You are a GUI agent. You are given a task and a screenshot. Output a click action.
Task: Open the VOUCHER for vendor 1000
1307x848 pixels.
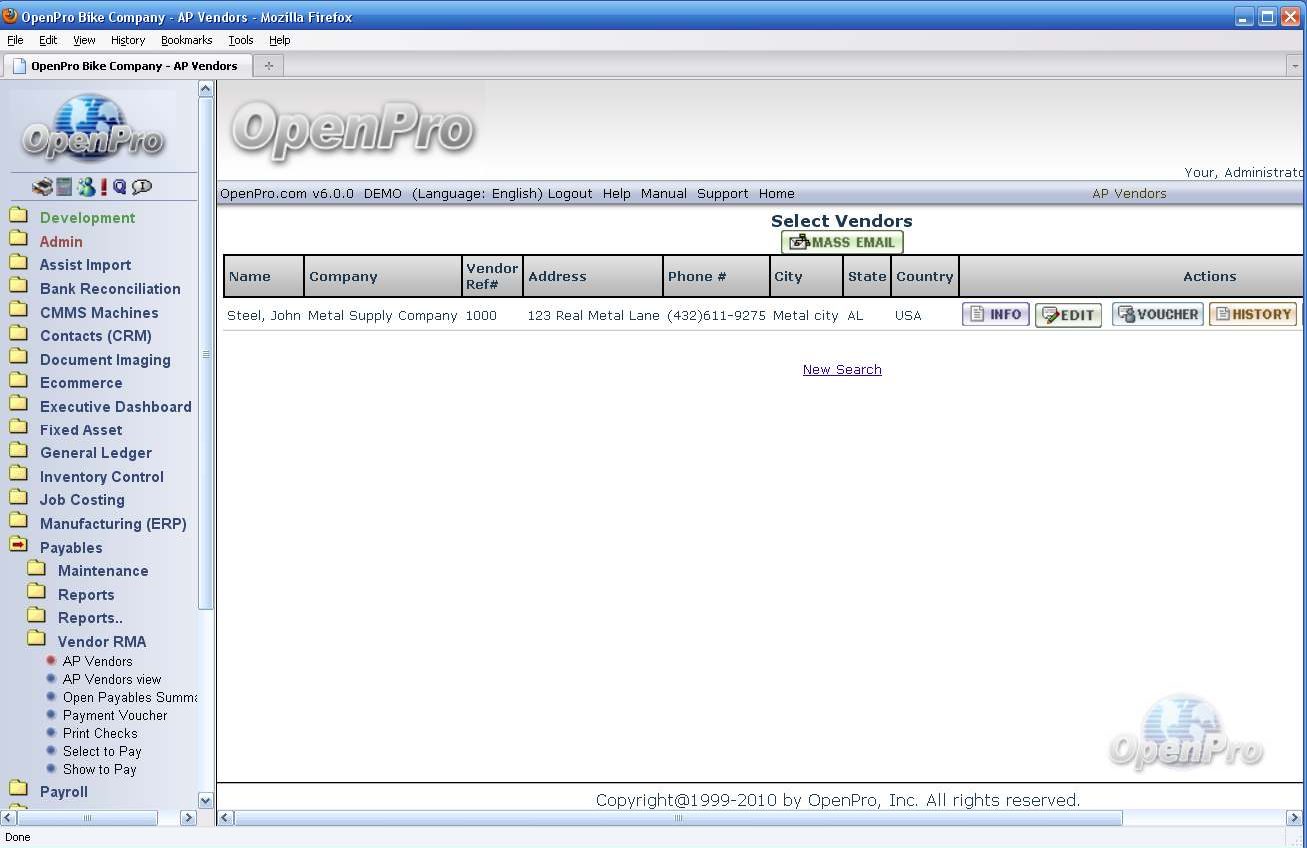(1157, 314)
